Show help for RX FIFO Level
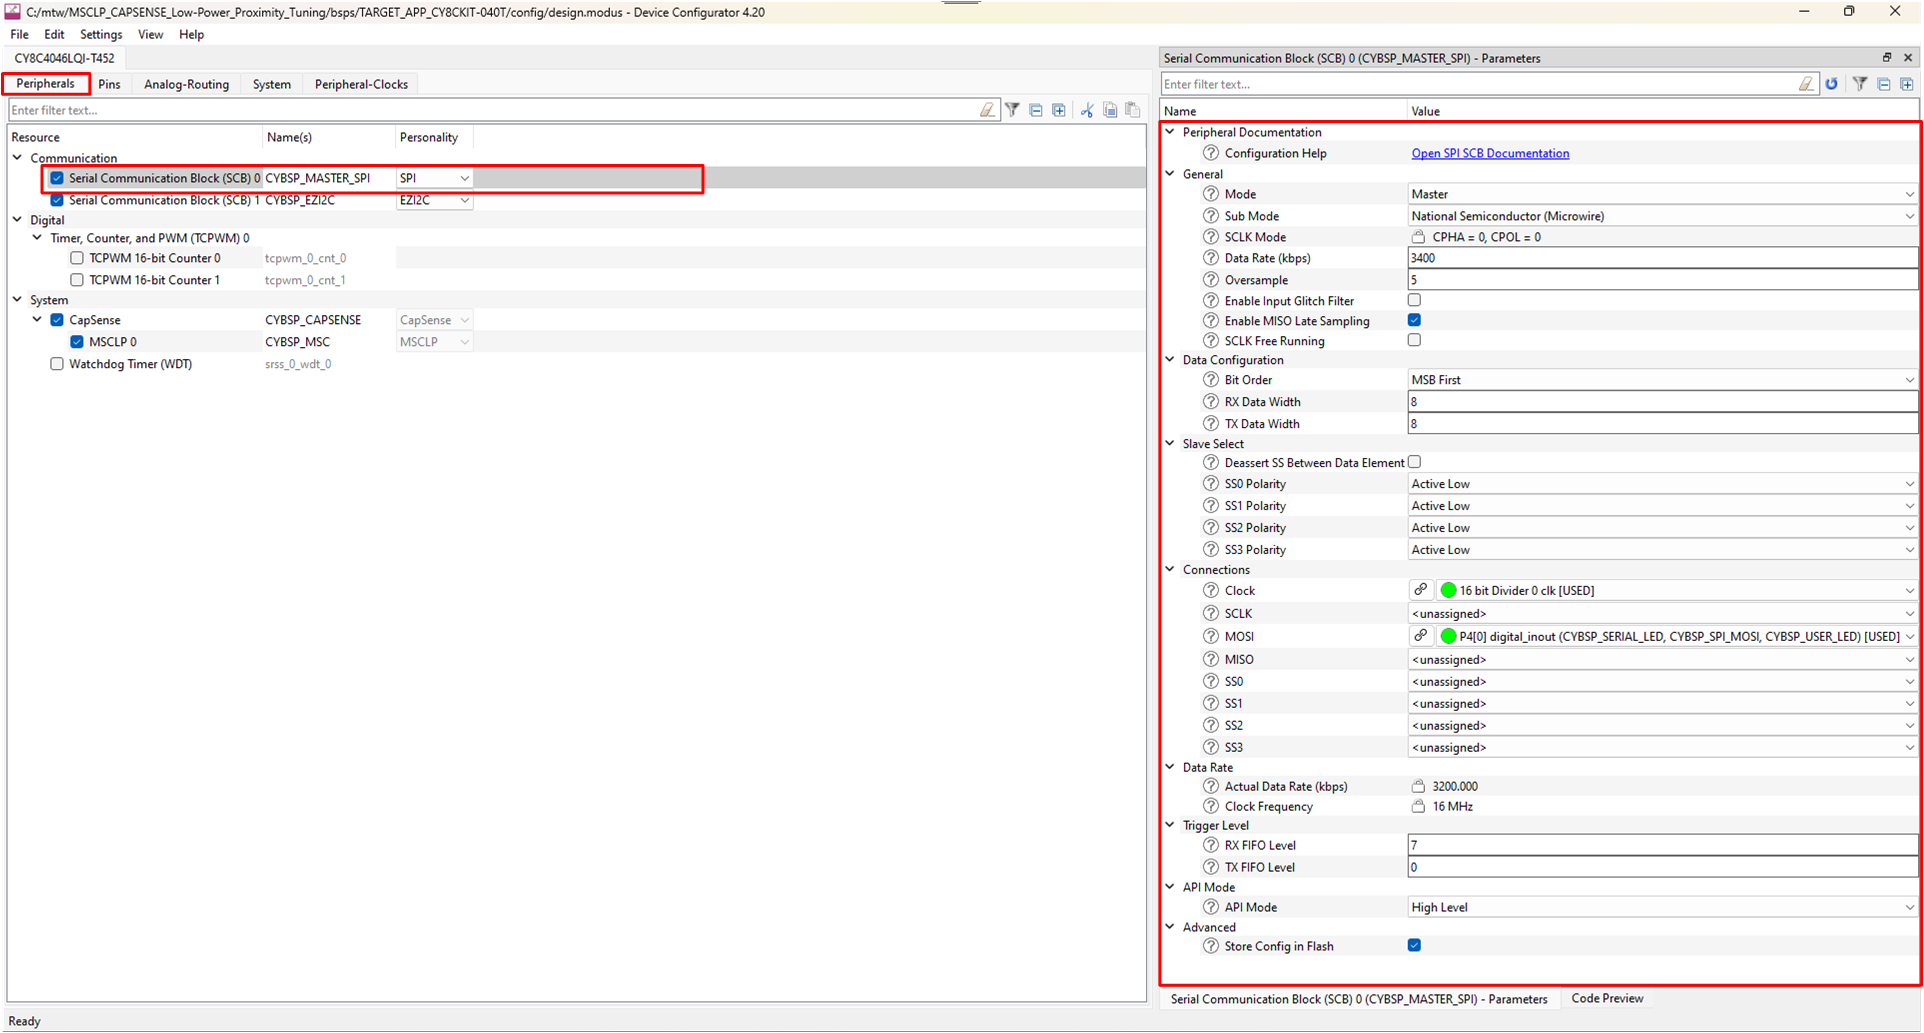This screenshot has width=1924, height=1033. [x=1211, y=845]
